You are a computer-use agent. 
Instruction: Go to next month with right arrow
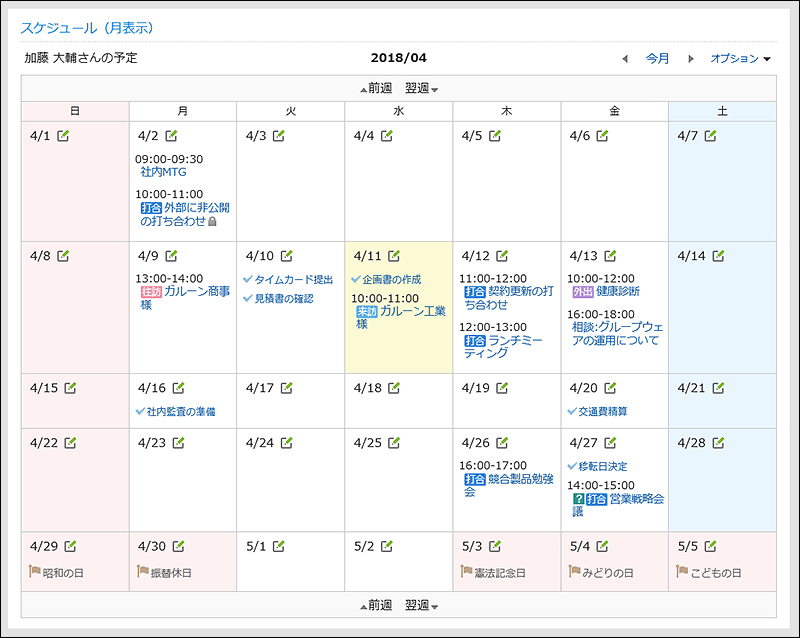(690, 59)
